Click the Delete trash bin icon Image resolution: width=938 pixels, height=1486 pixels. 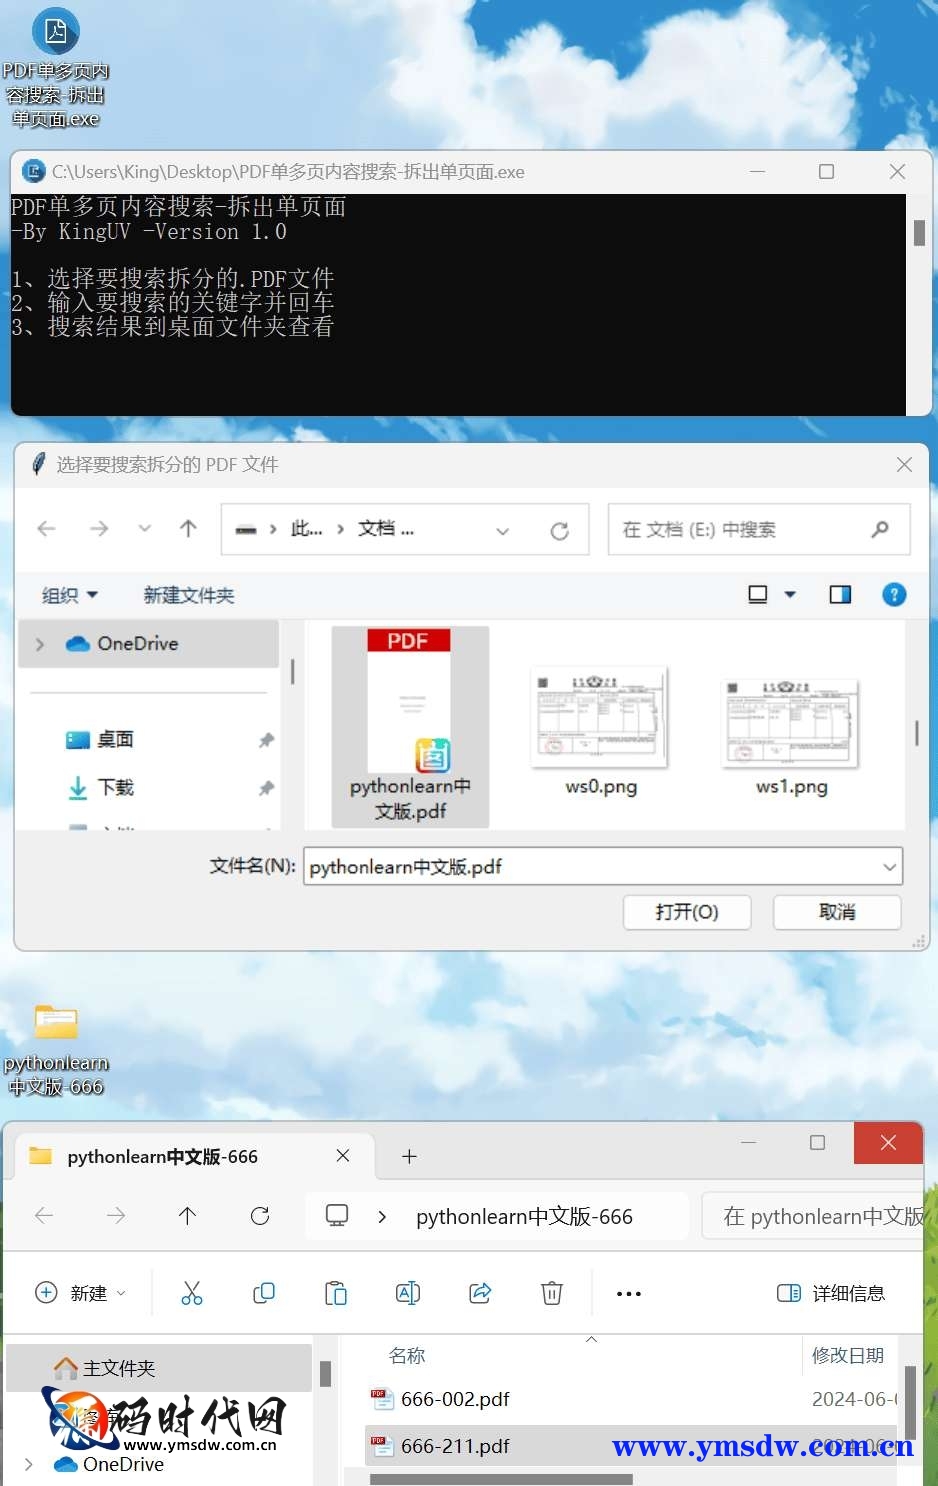552,1293
